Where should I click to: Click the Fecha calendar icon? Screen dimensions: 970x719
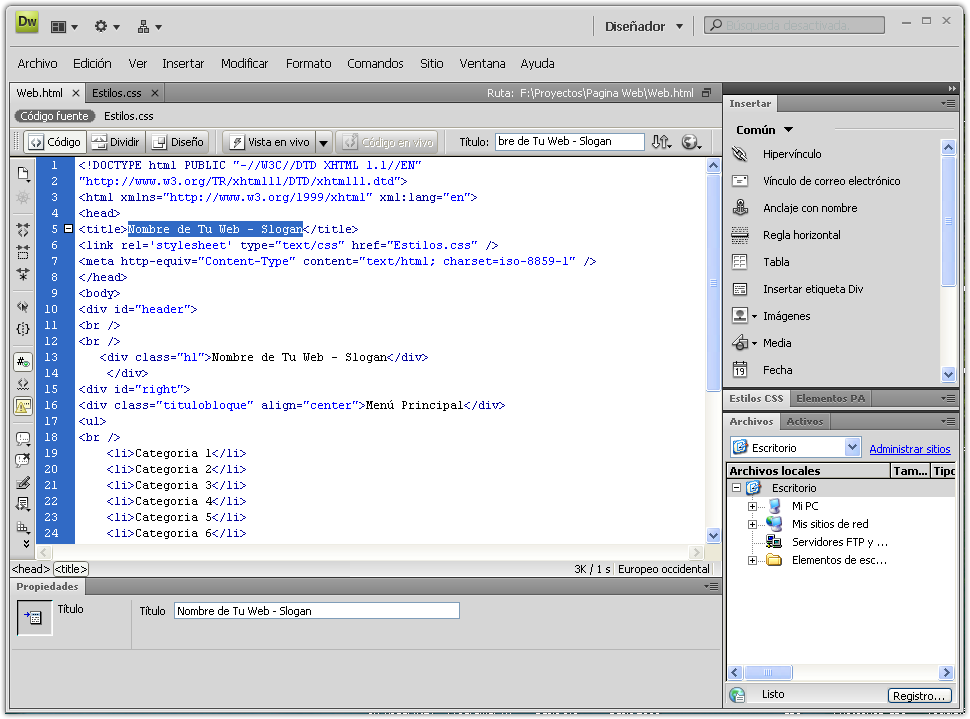(x=740, y=370)
